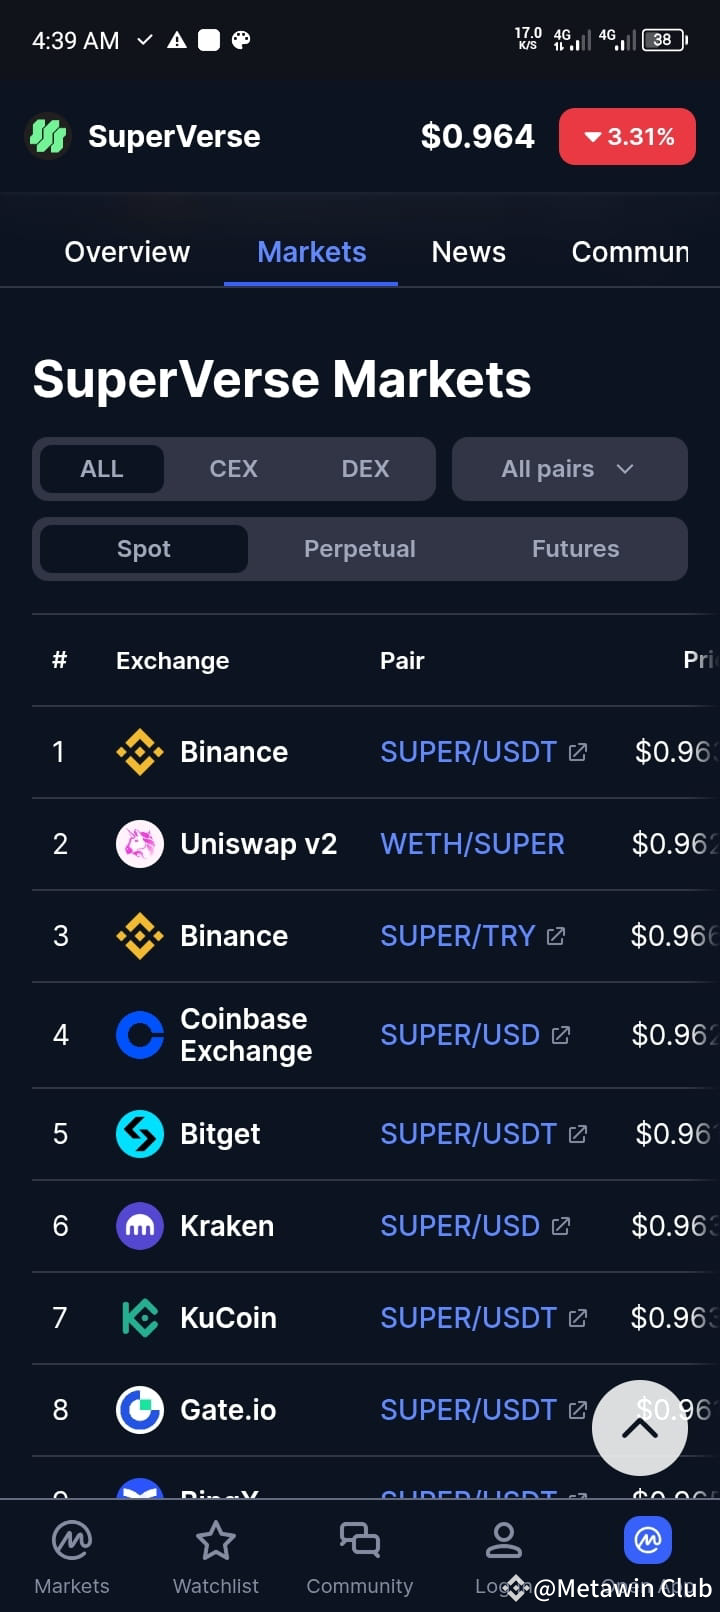This screenshot has height=1612, width=720.
Task: Open the WETH/SUPER pair link
Action: pos(472,844)
